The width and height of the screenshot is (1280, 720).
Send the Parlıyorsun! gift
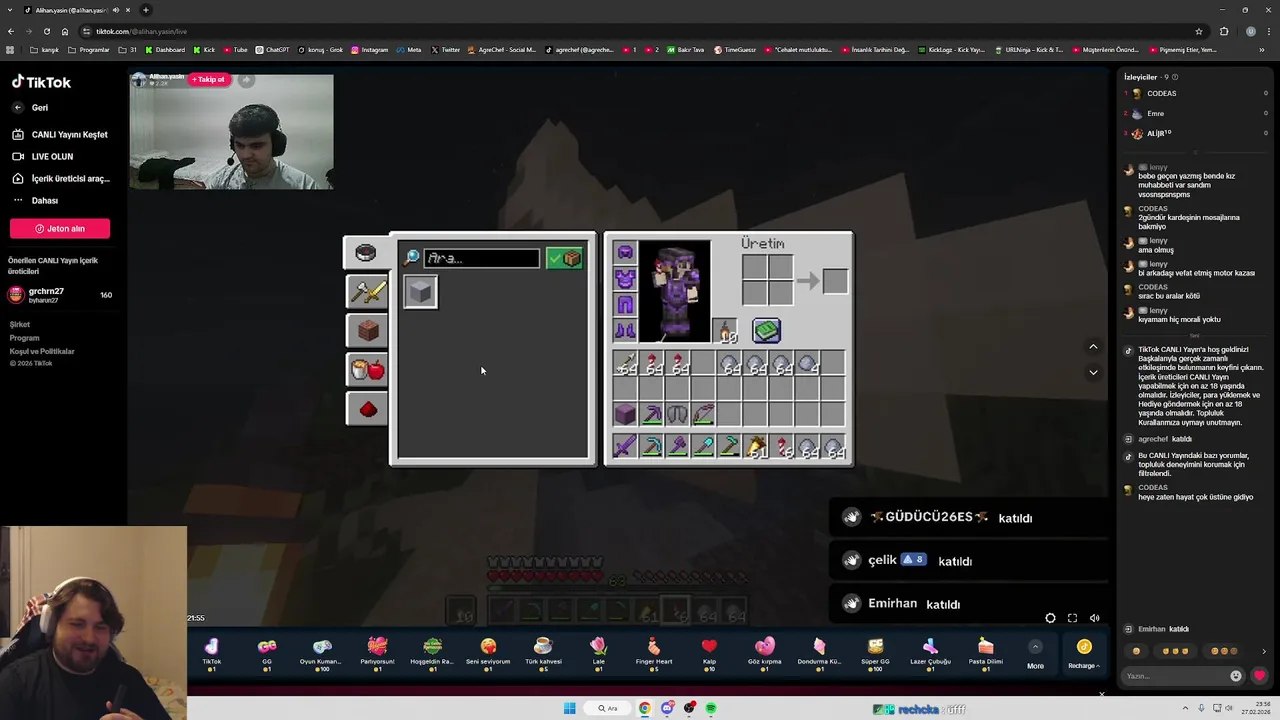[x=377, y=653]
